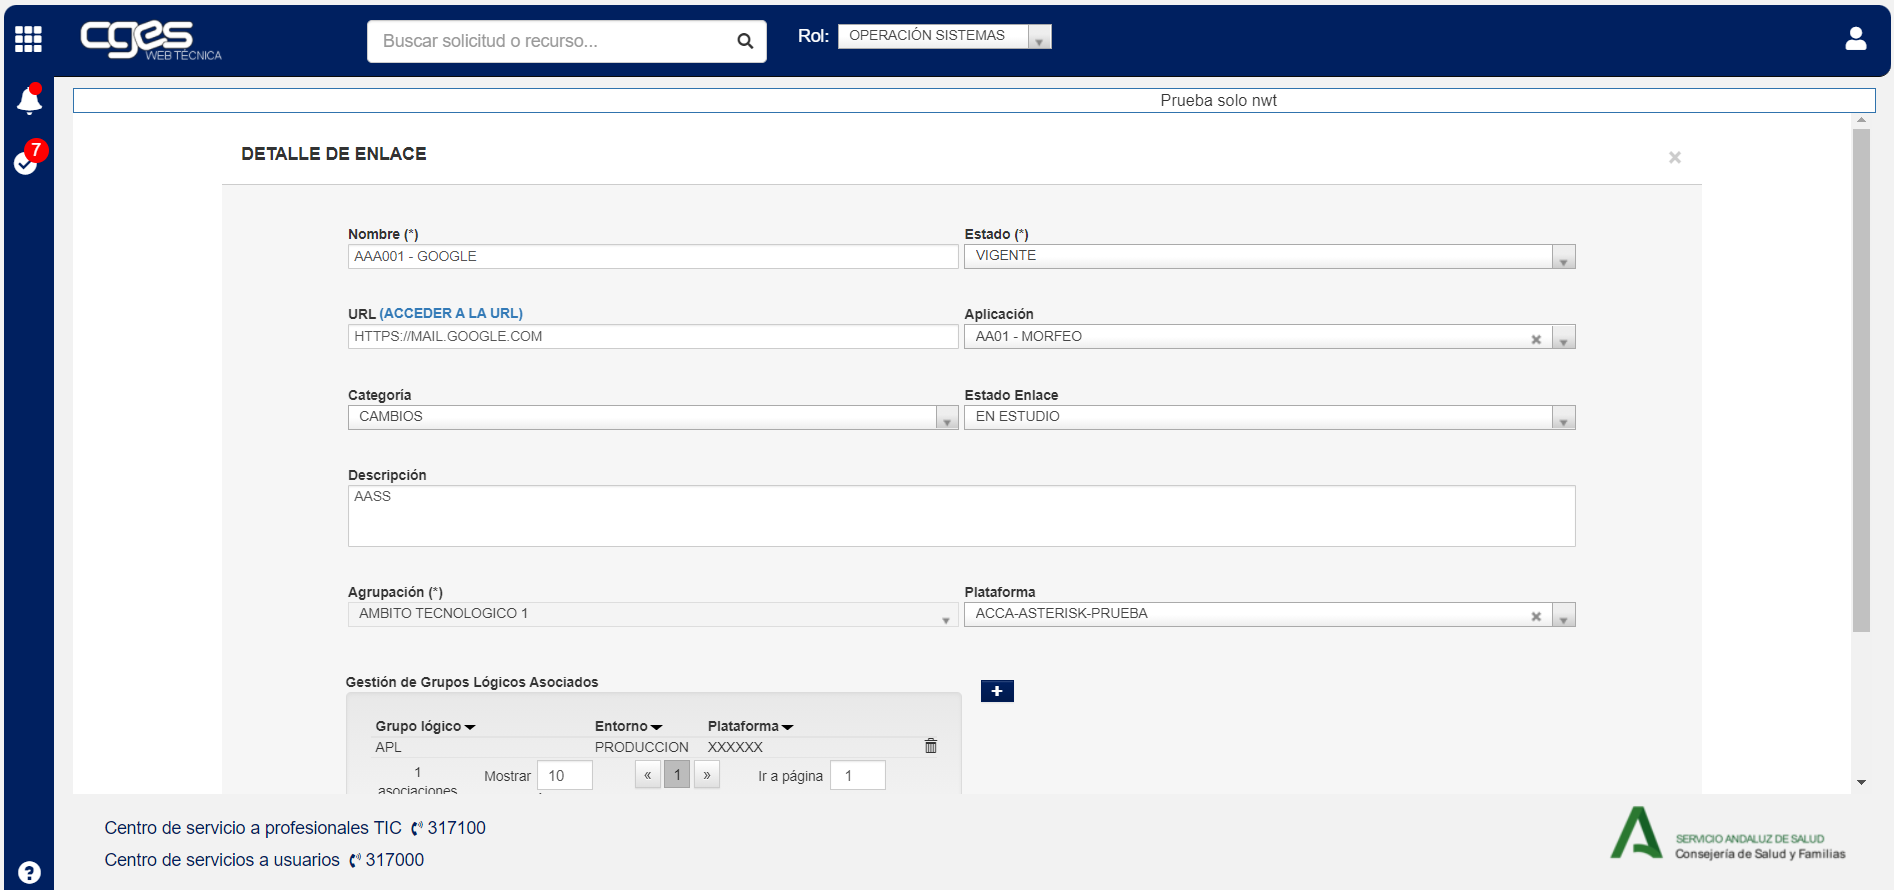The width and height of the screenshot is (1894, 890).
Task: Click phone number 317100
Action: [456, 828]
